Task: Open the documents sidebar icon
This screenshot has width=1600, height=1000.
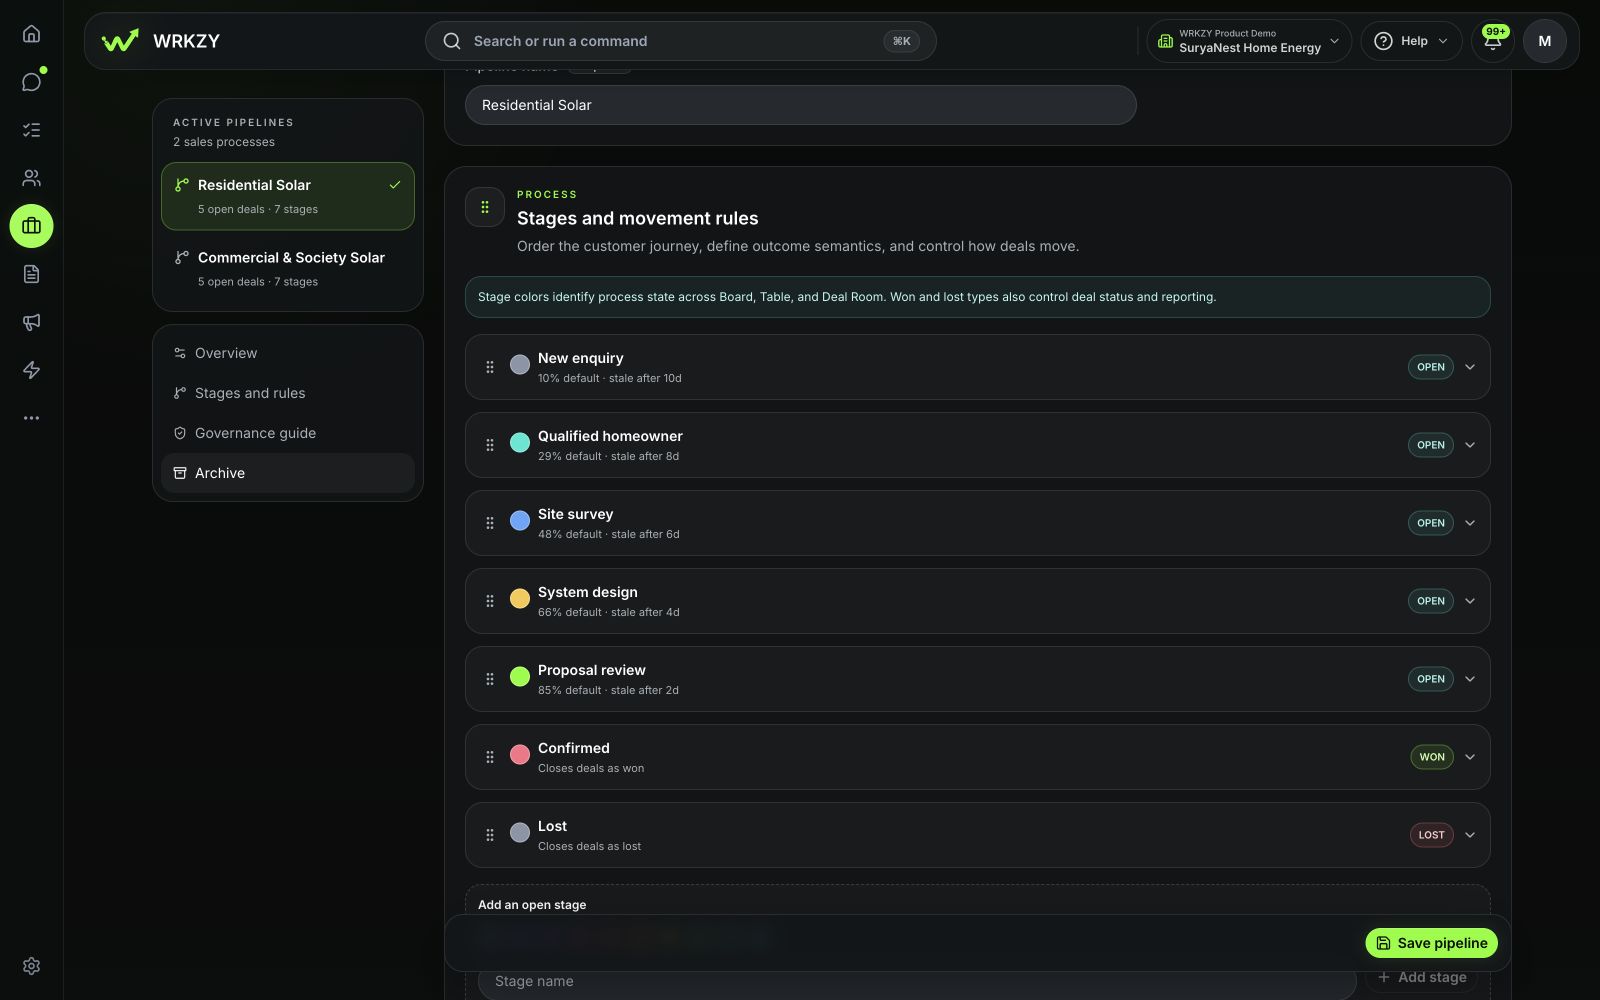Action: pos(31,274)
